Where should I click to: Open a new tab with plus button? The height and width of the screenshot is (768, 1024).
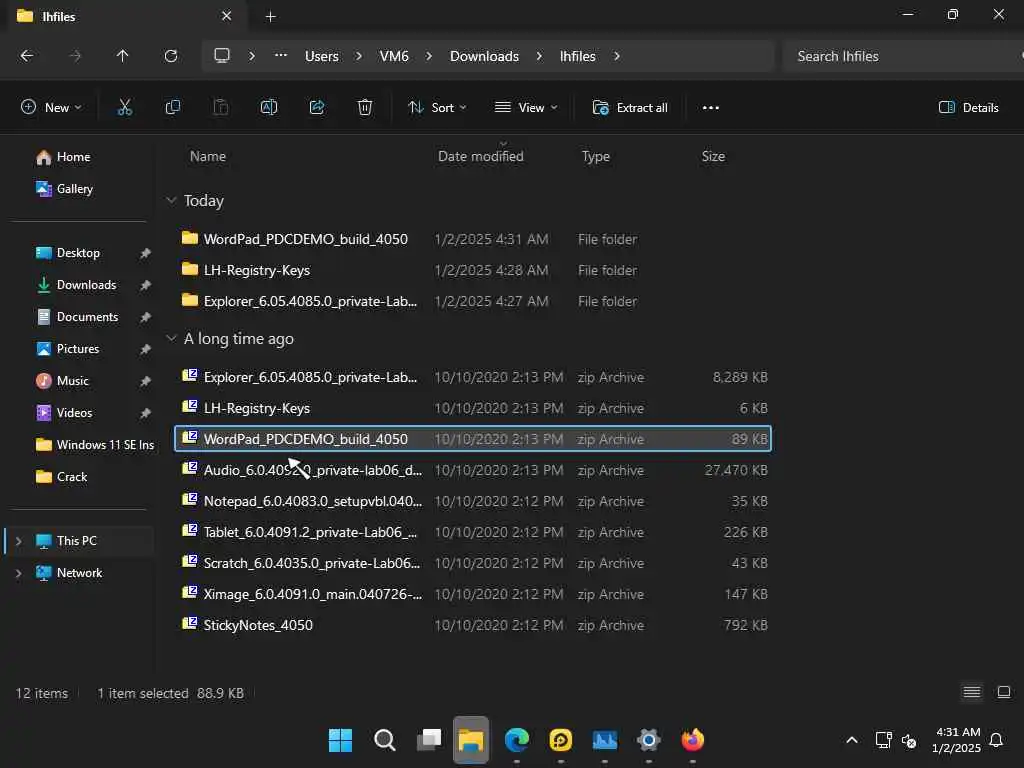pyautogui.click(x=270, y=16)
